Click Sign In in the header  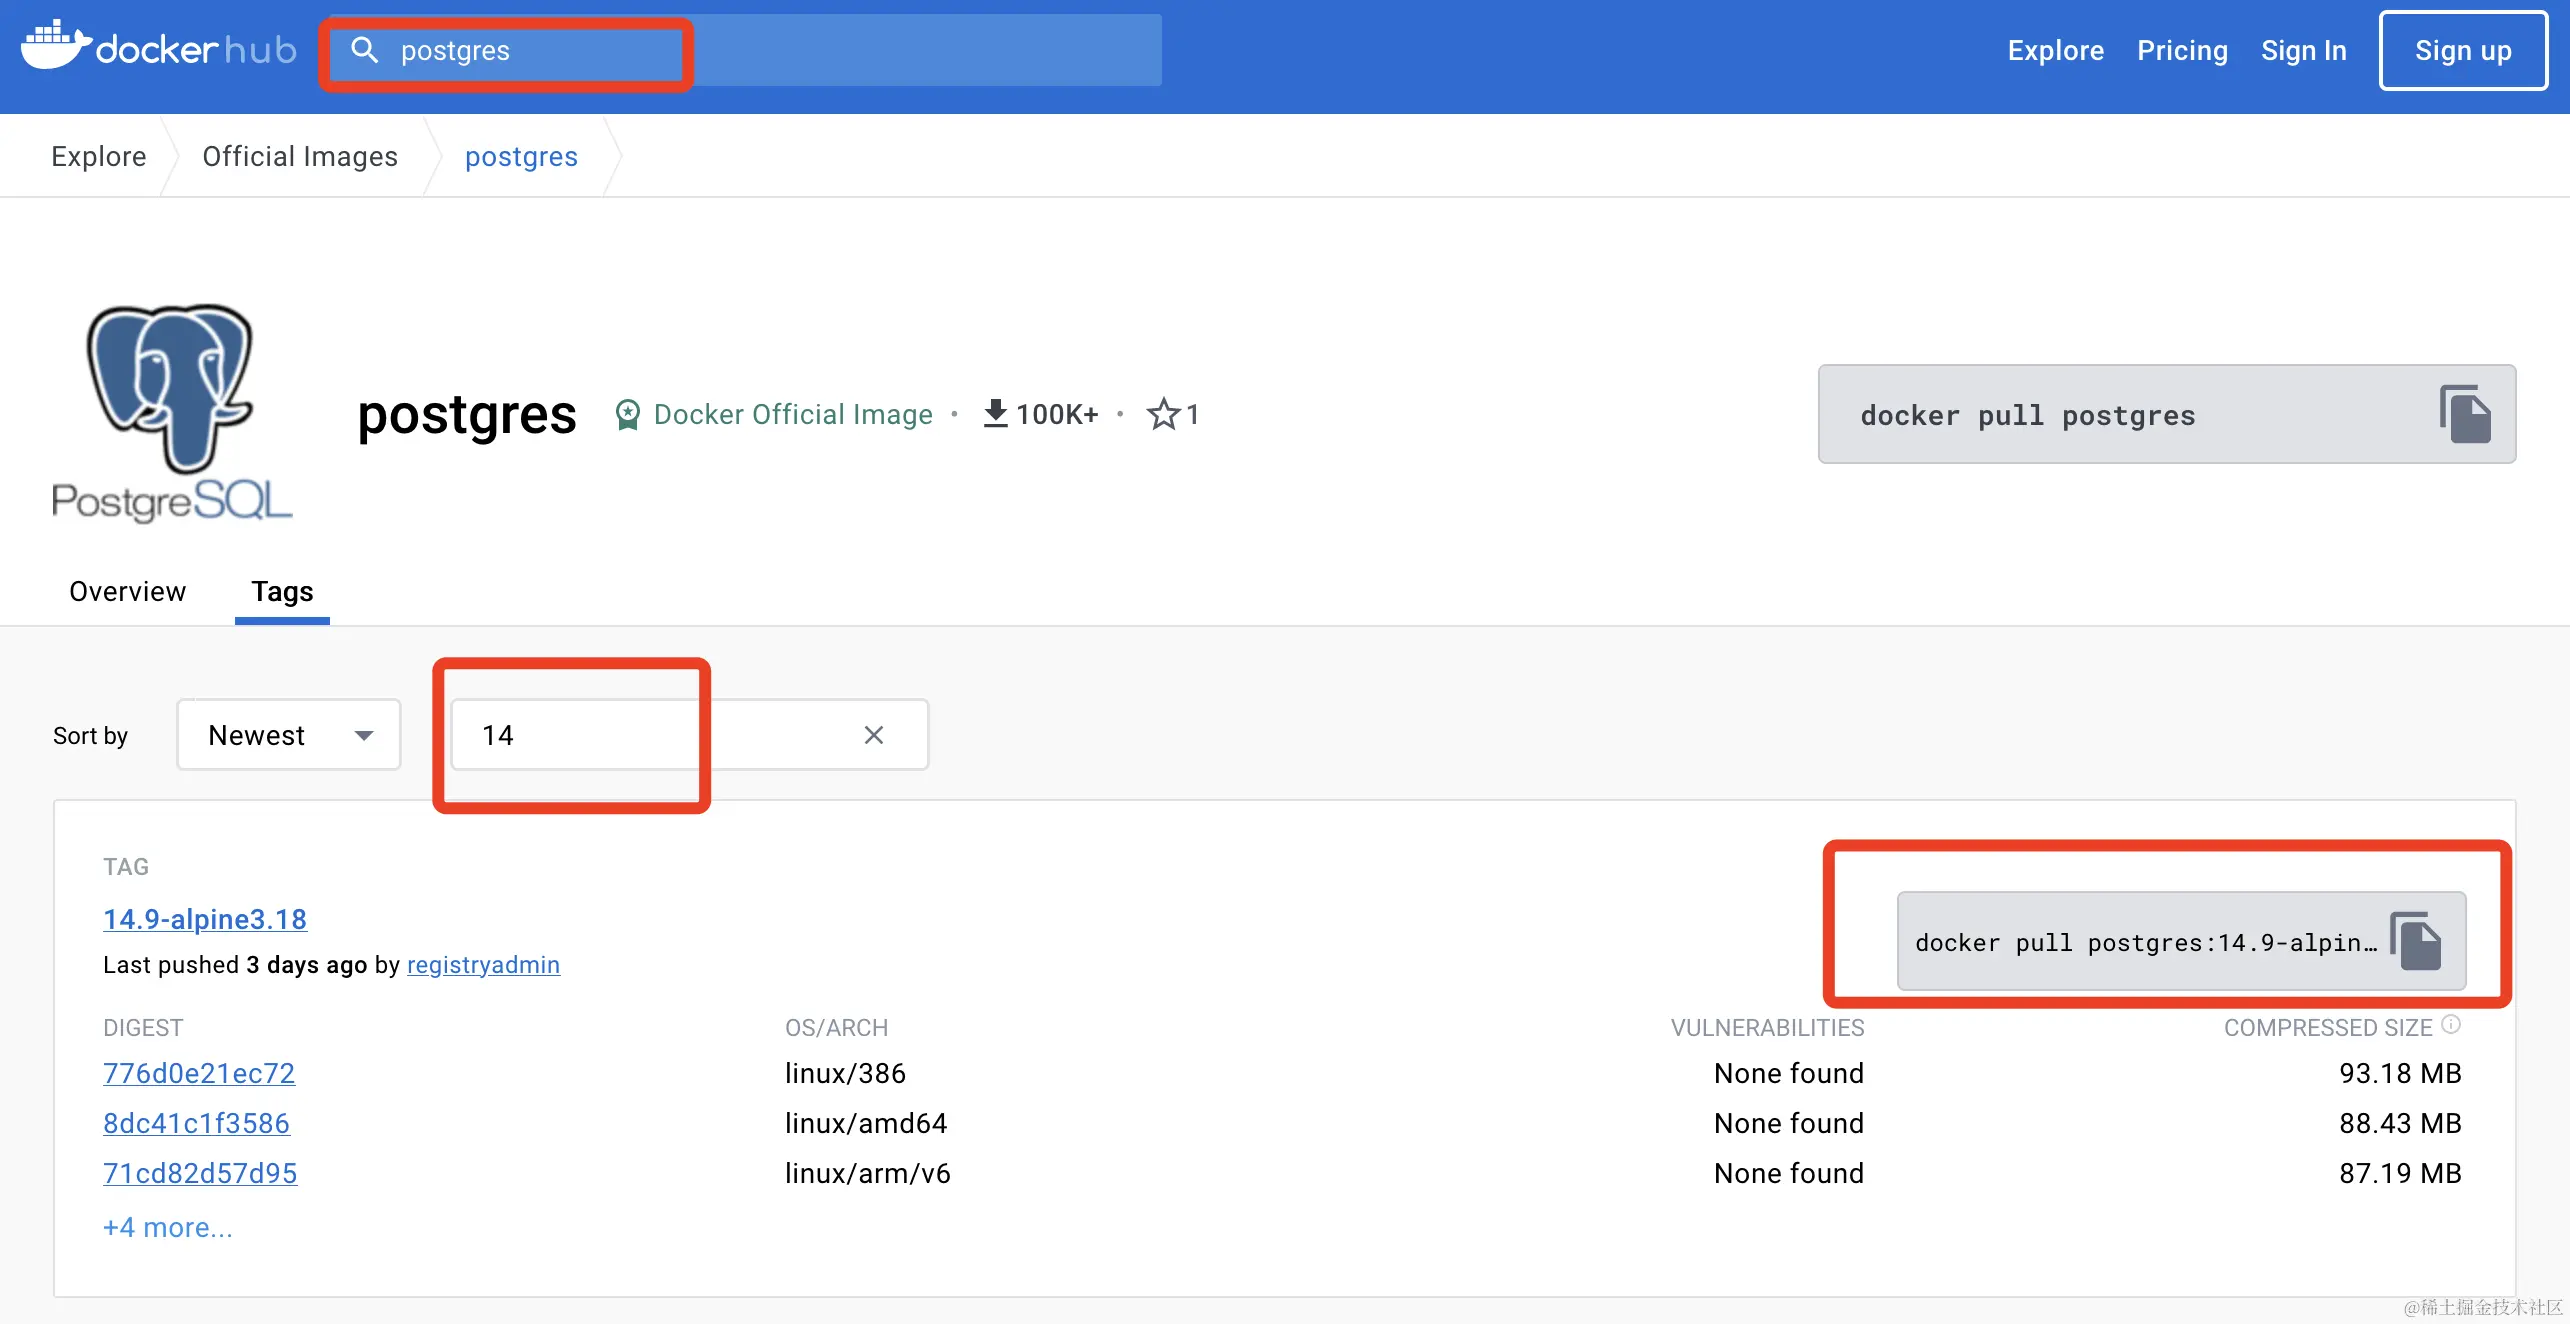coord(2303,50)
